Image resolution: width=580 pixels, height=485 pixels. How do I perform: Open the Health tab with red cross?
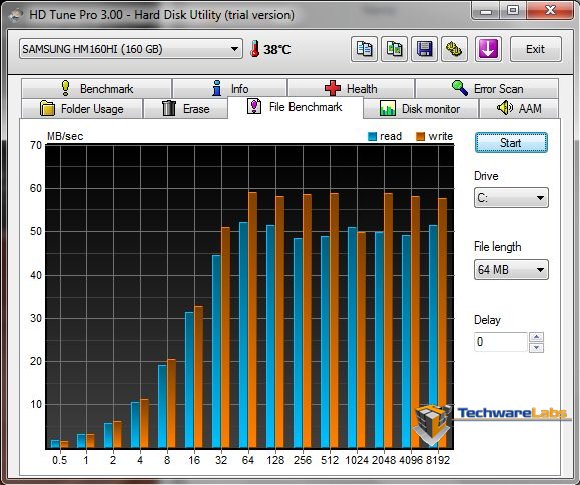[351, 88]
